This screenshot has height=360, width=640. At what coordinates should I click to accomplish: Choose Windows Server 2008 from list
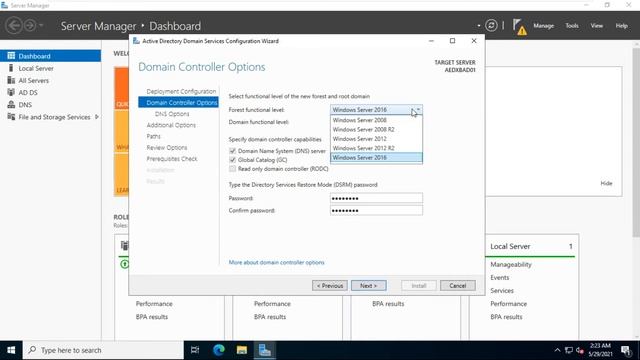tap(376, 120)
